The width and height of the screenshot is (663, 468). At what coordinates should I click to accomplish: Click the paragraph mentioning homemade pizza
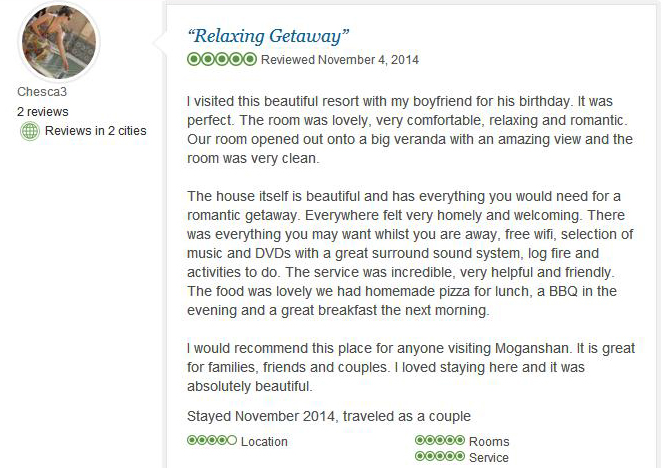pos(410,253)
